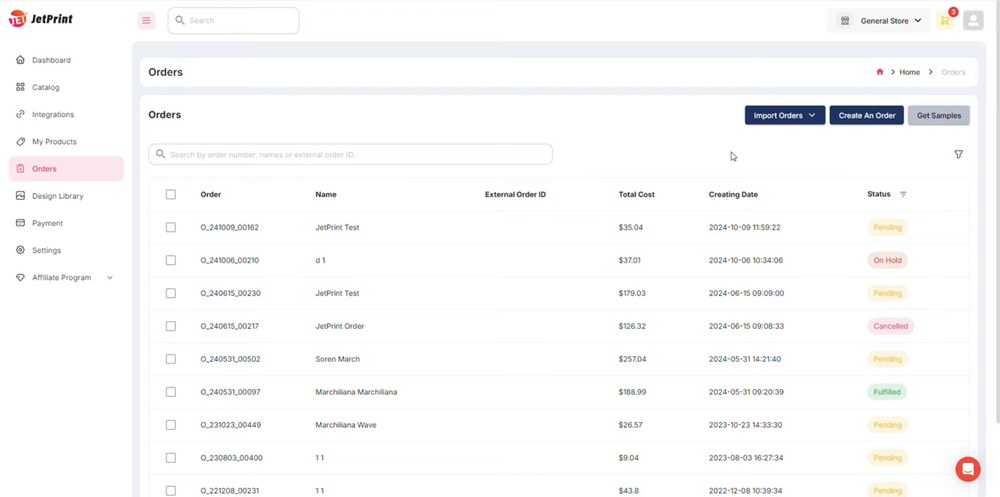This screenshot has width=1000, height=497.
Task: Click the JetPrint logo
Action: tap(41, 19)
